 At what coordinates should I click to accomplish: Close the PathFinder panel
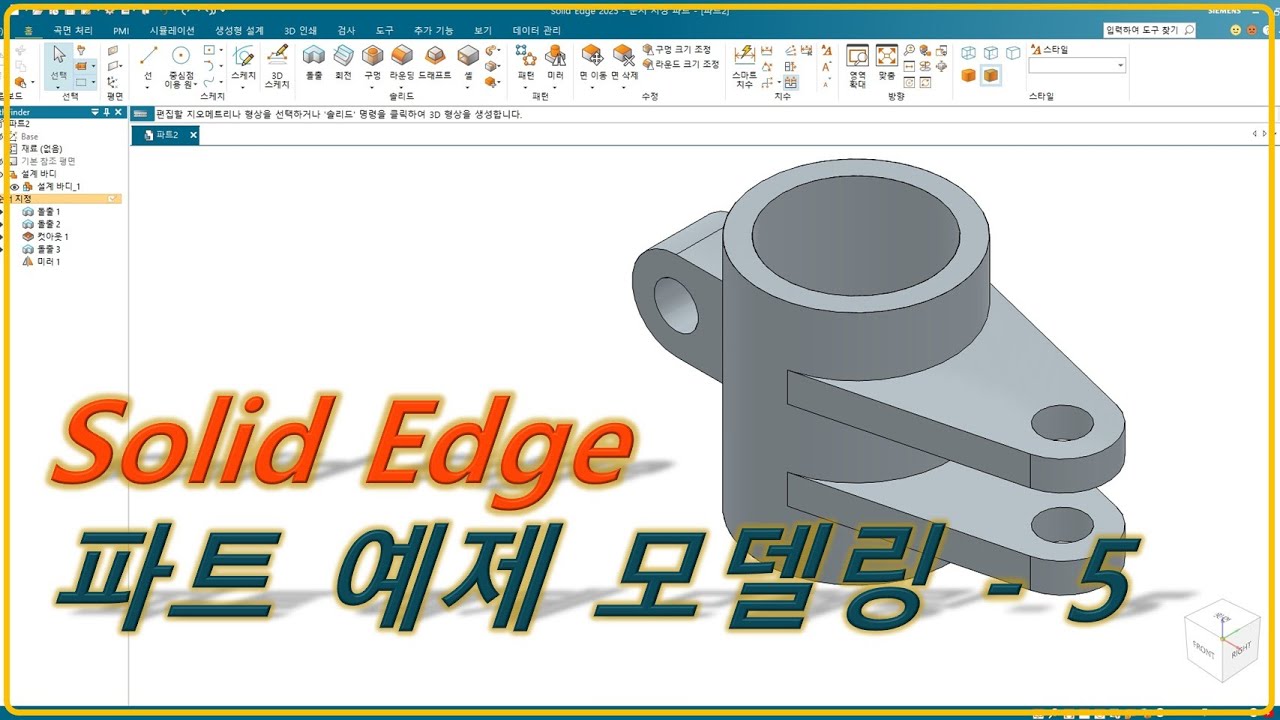(119, 112)
